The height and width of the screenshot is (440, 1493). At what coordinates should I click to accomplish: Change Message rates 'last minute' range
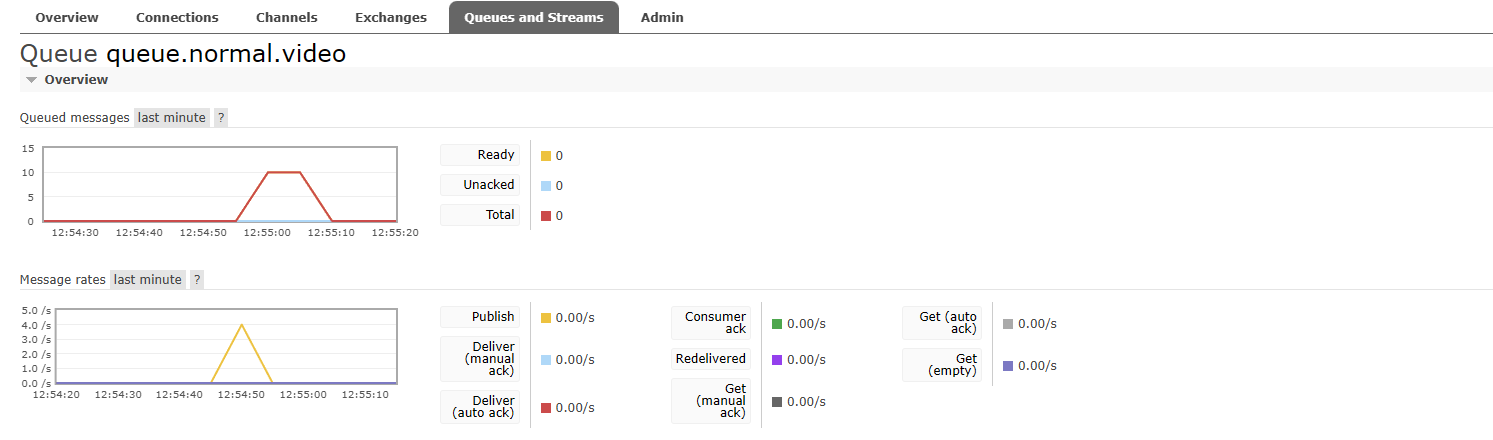[x=148, y=279]
